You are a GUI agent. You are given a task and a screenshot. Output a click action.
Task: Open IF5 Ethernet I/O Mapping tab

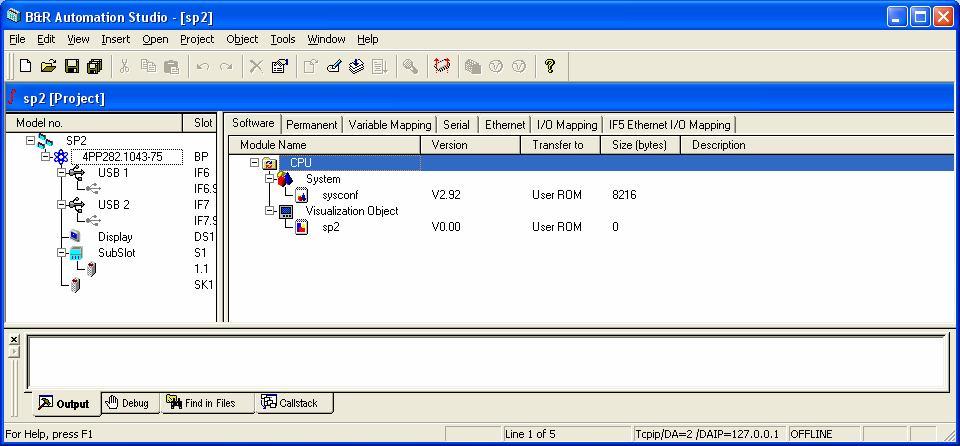669,125
